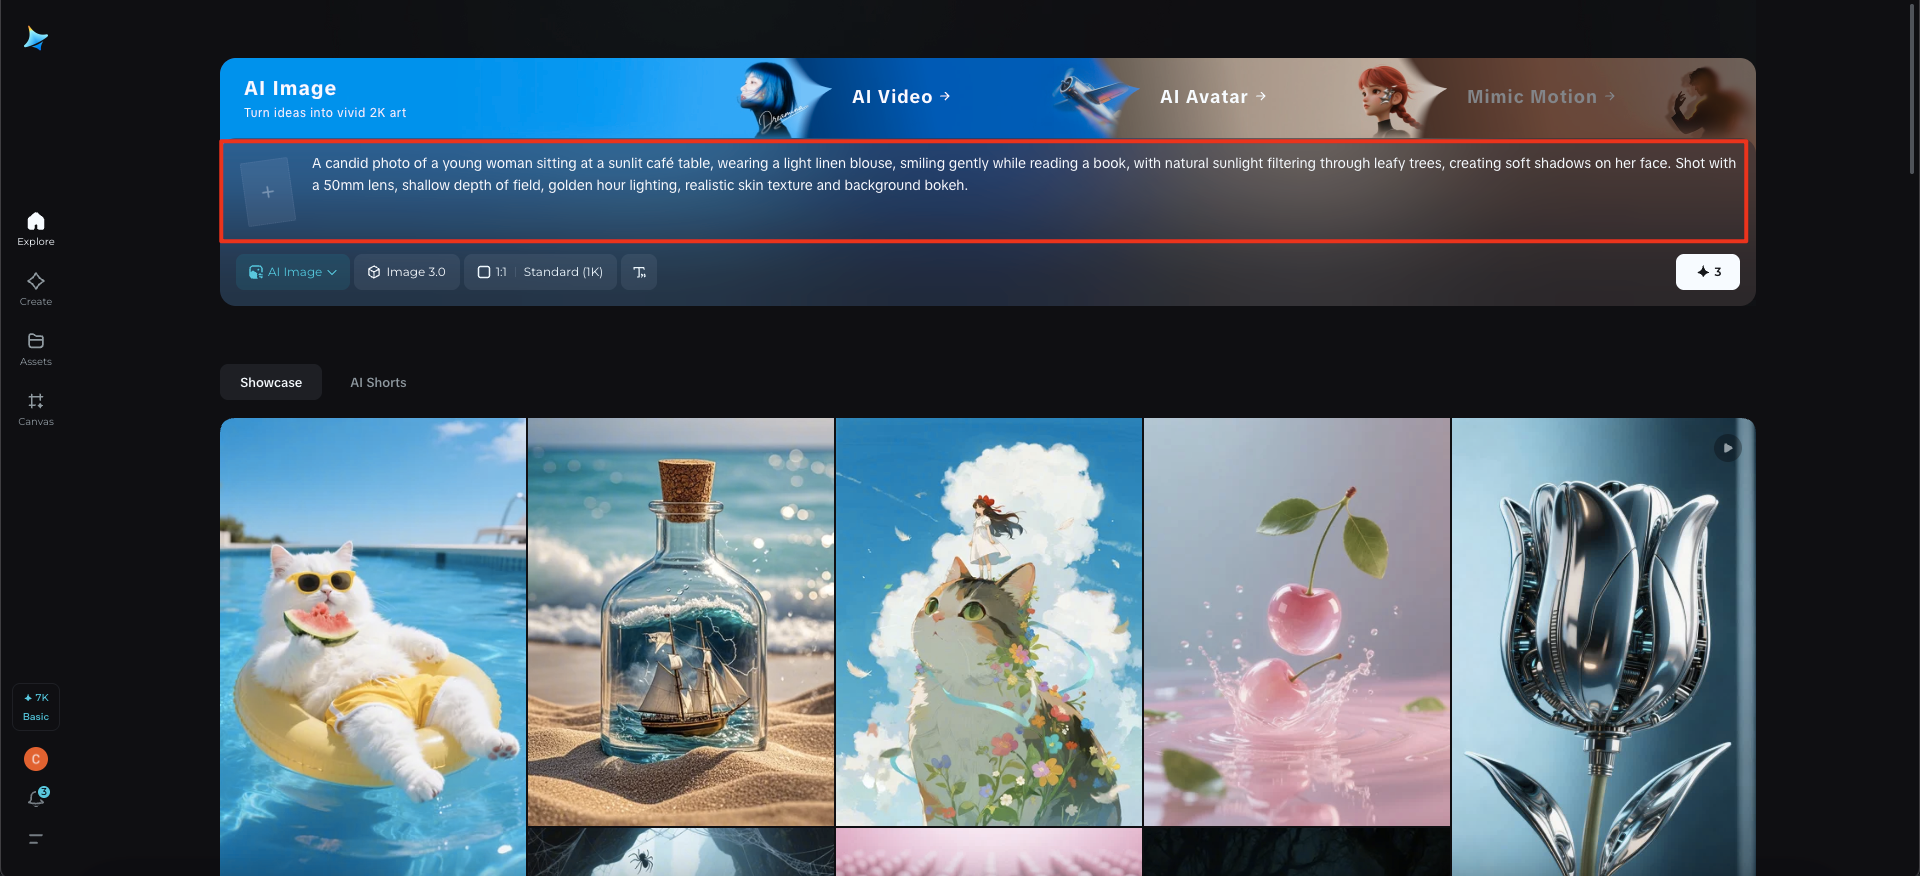The image size is (1920, 876).
Task: Click the page vertical scrollbar
Action: click(x=1912, y=90)
